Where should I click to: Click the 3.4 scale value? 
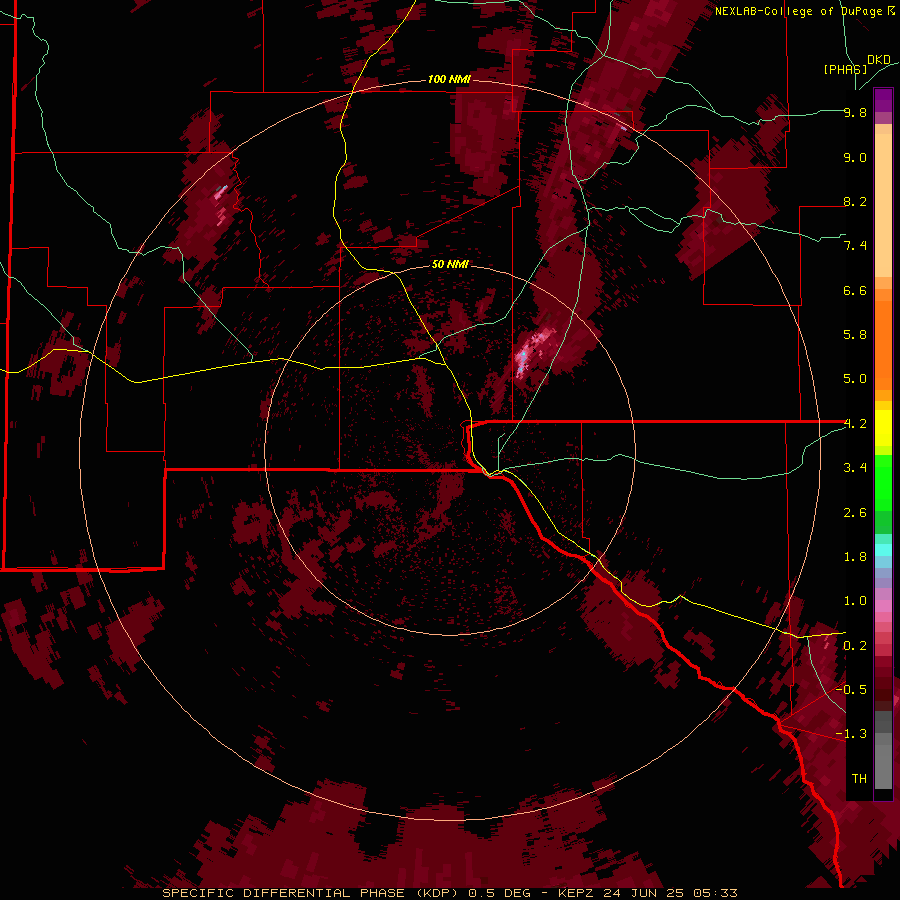[855, 468]
